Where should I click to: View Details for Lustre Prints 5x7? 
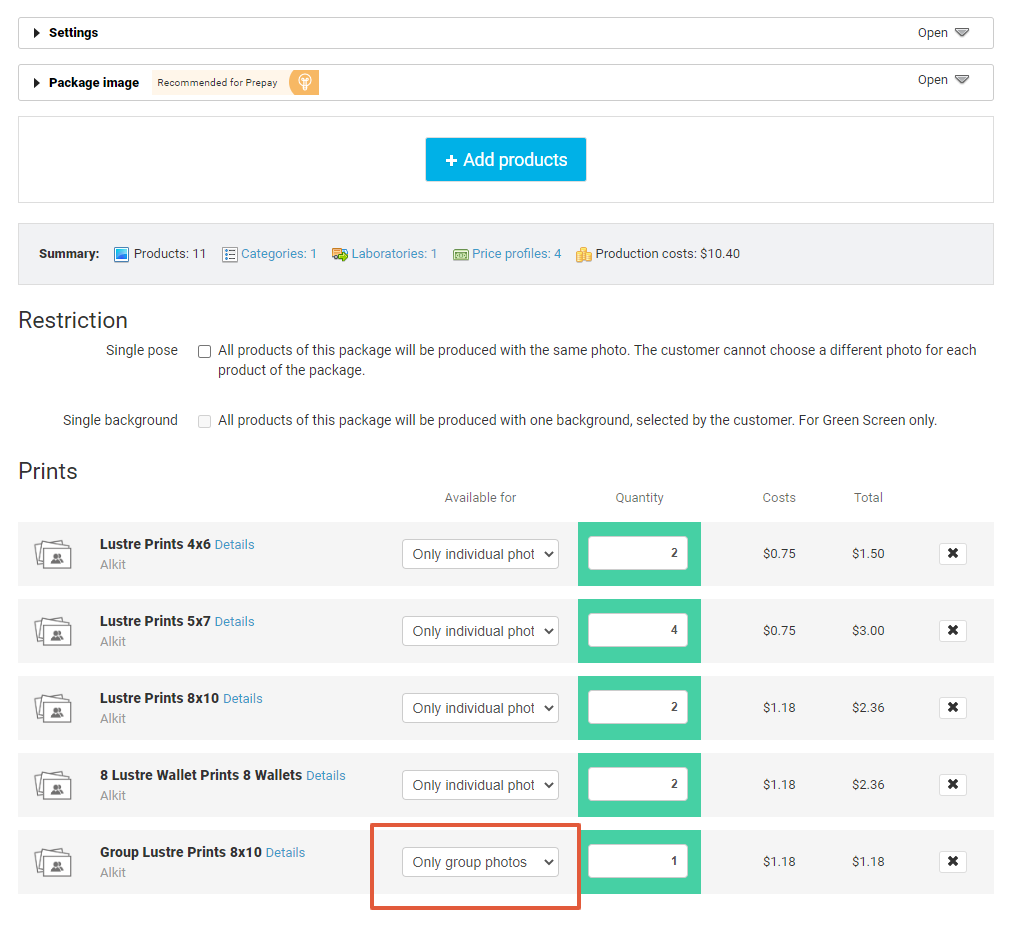coord(234,621)
